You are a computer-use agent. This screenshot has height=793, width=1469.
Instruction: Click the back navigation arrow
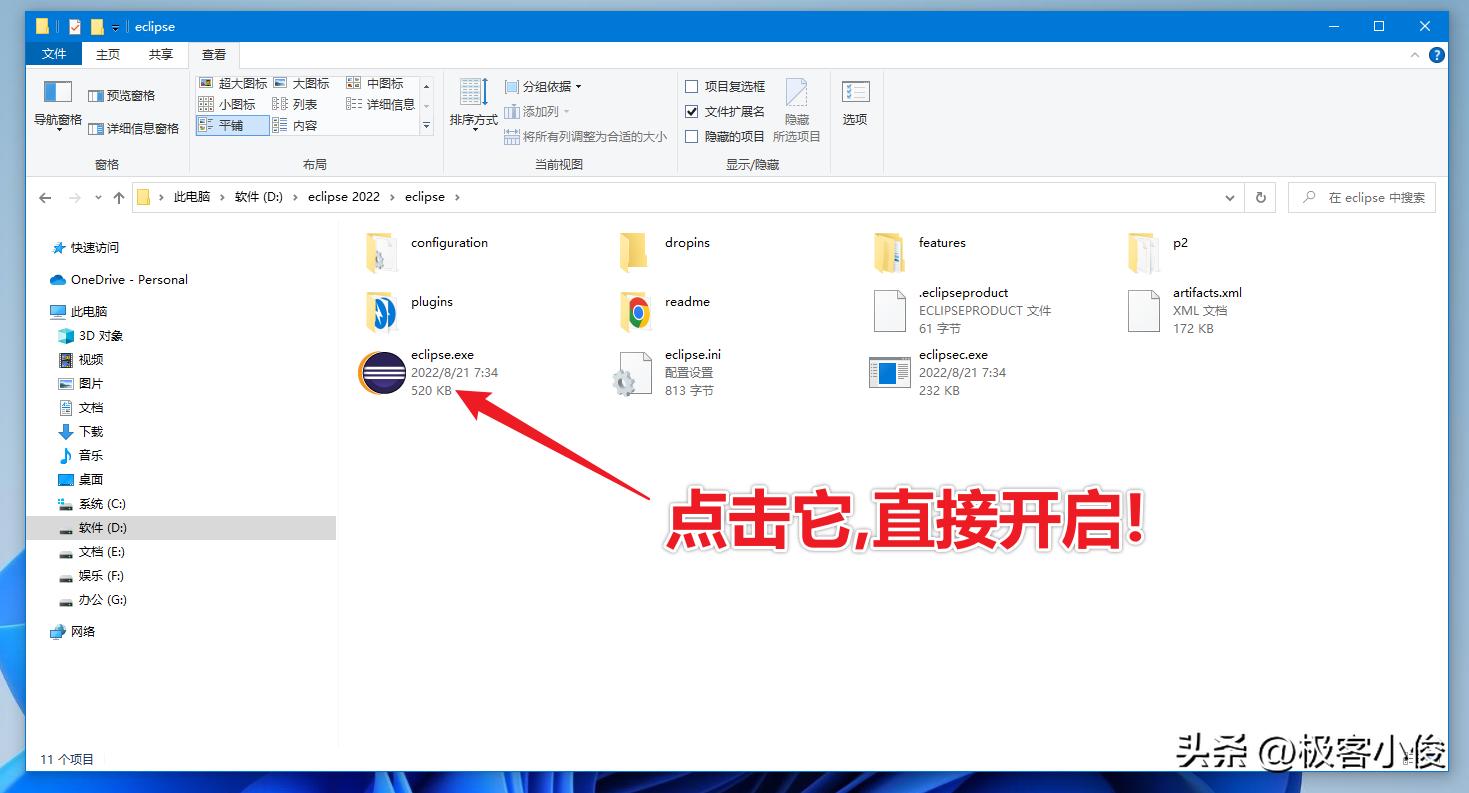point(45,197)
